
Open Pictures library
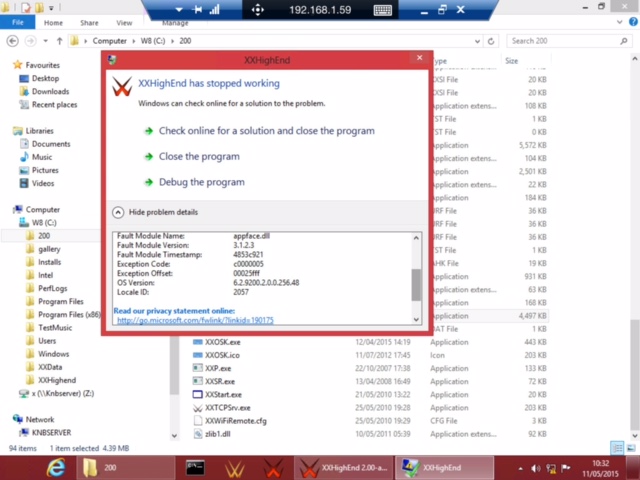(45, 170)
